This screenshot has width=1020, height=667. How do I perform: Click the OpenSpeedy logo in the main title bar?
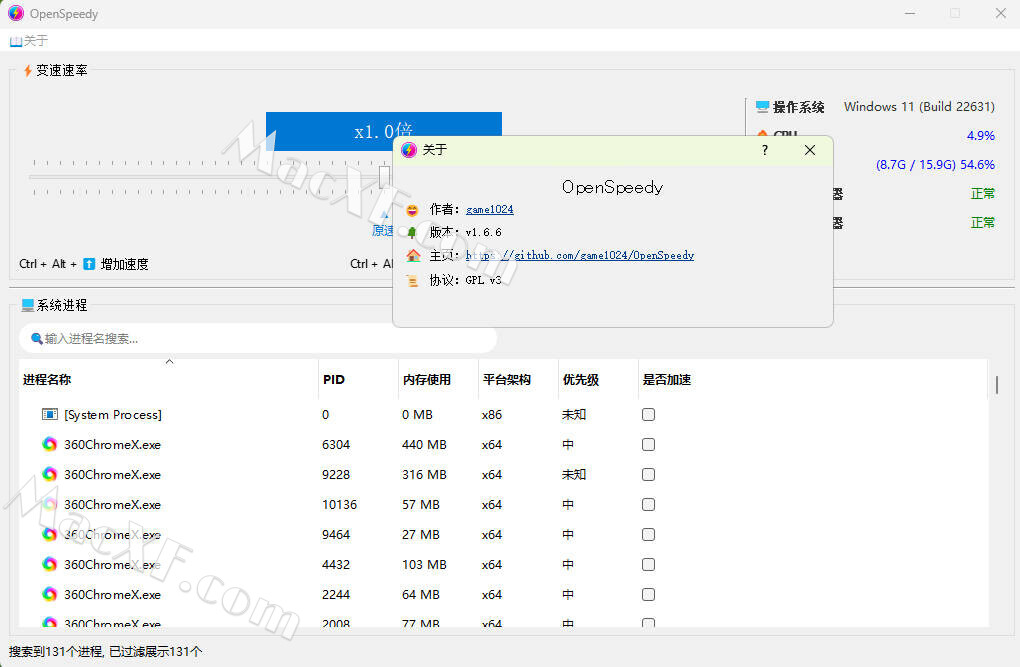click(16, 14)
